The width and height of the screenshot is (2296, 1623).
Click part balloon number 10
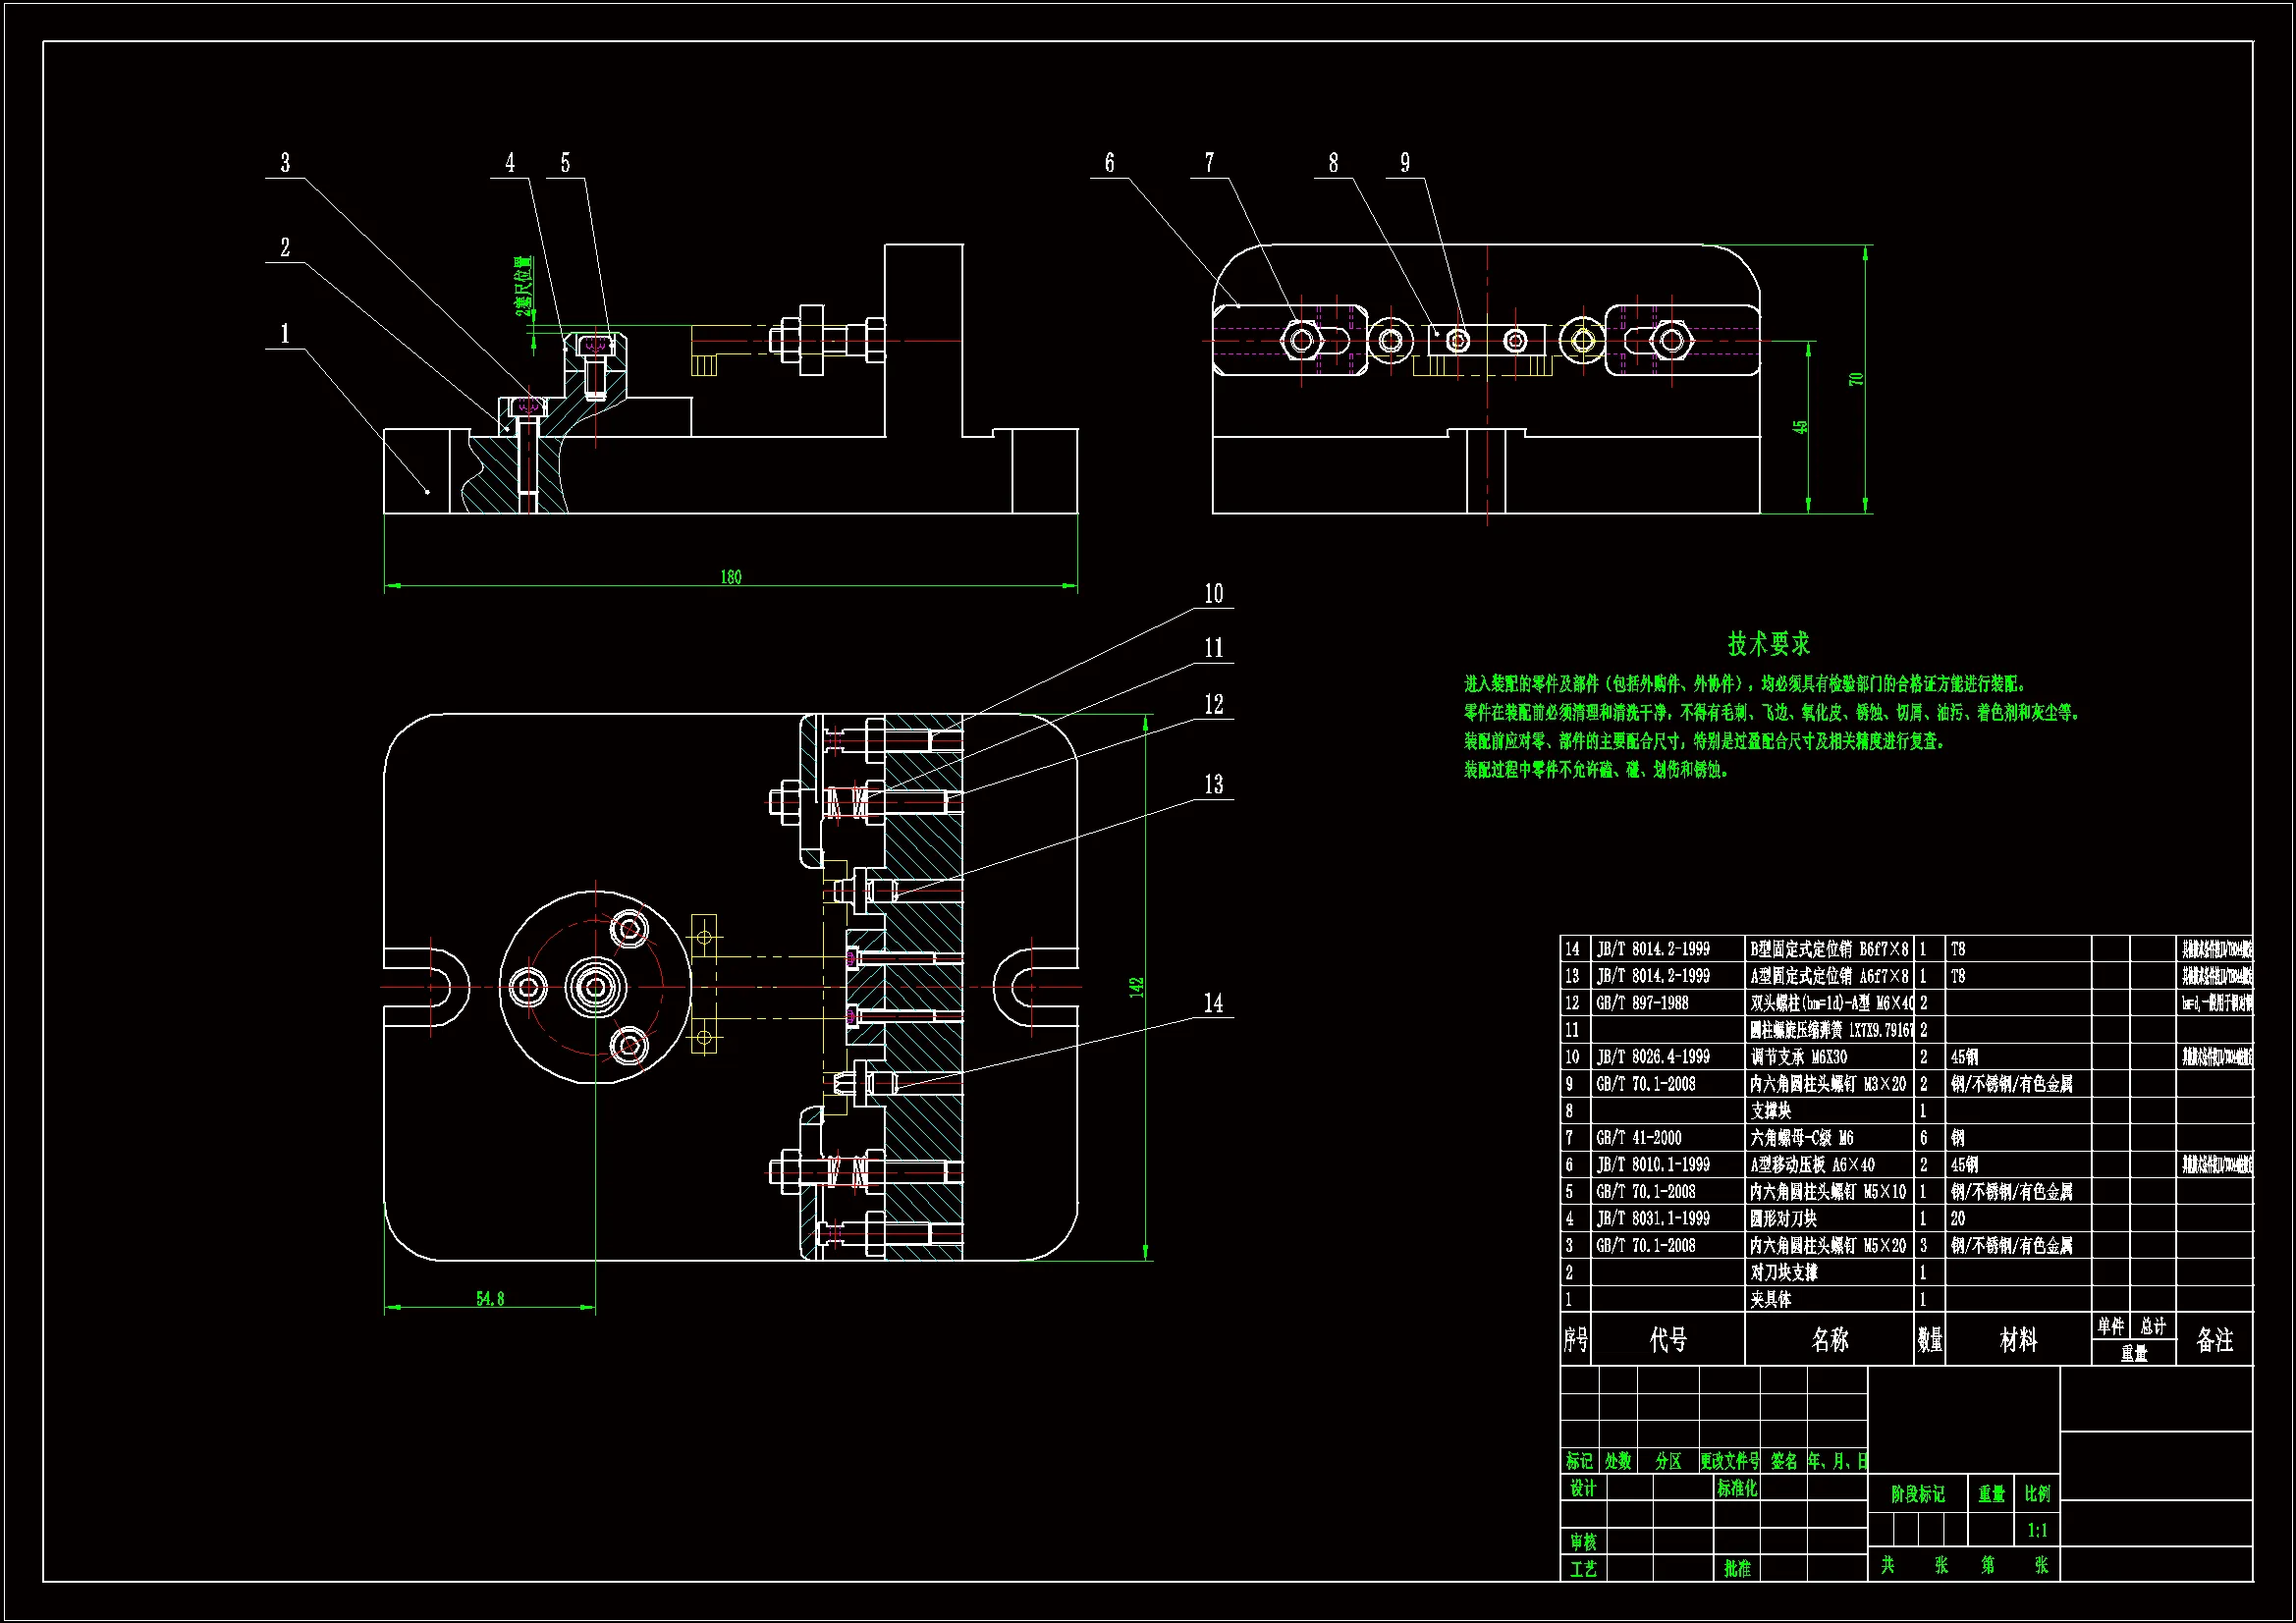pyautogui.click(x=1213, y=594)
